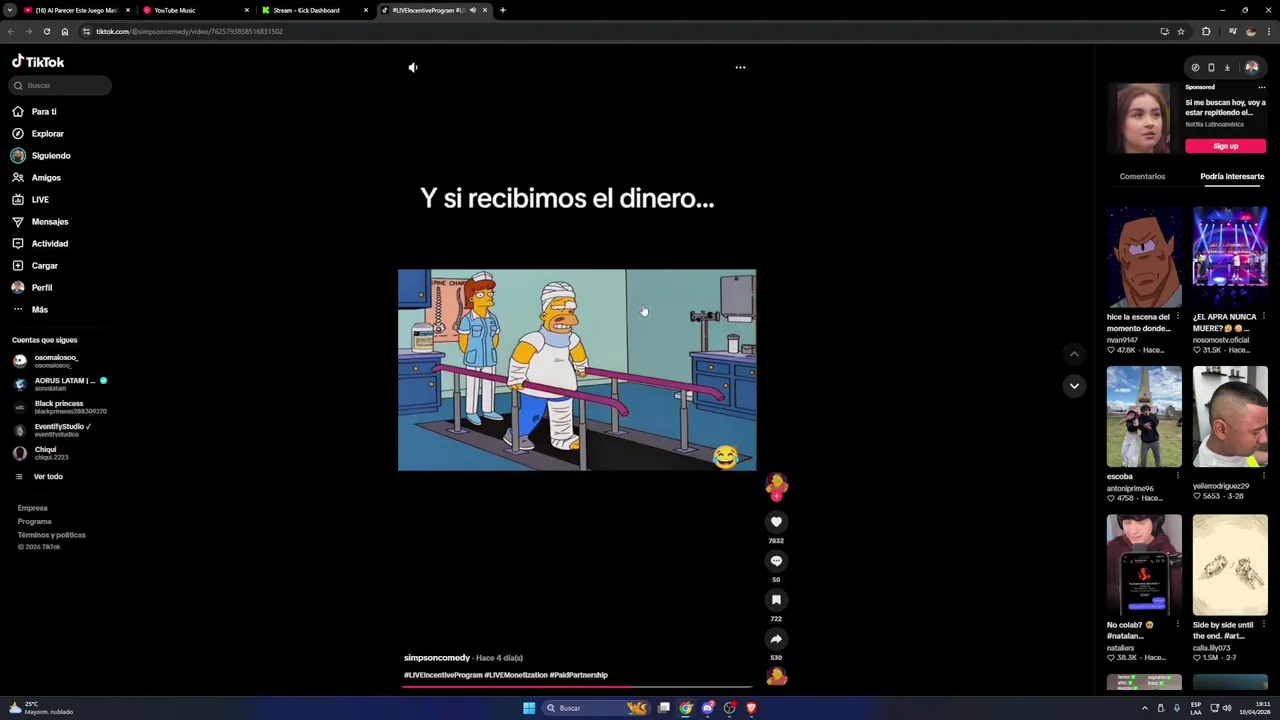Open the 'No colab?' recommended video
The image size is (1280, 720).
click(x=1144, y=564)
